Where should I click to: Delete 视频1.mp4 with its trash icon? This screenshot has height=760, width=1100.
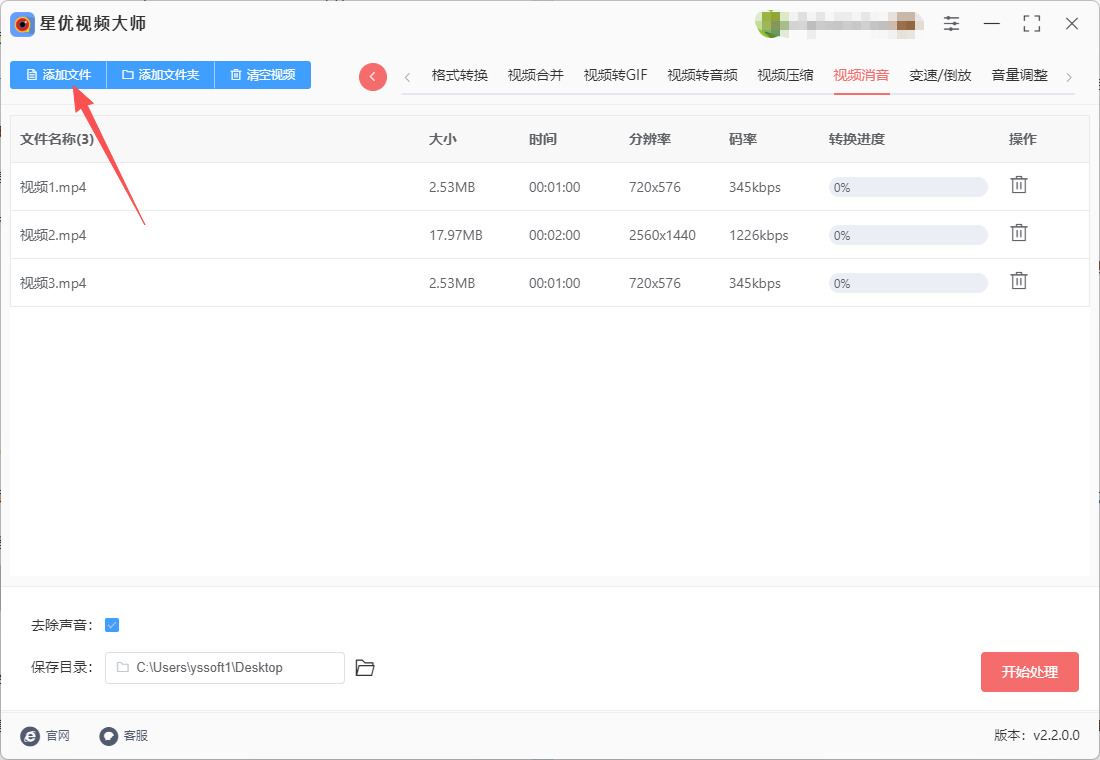tap(1018, 185)
